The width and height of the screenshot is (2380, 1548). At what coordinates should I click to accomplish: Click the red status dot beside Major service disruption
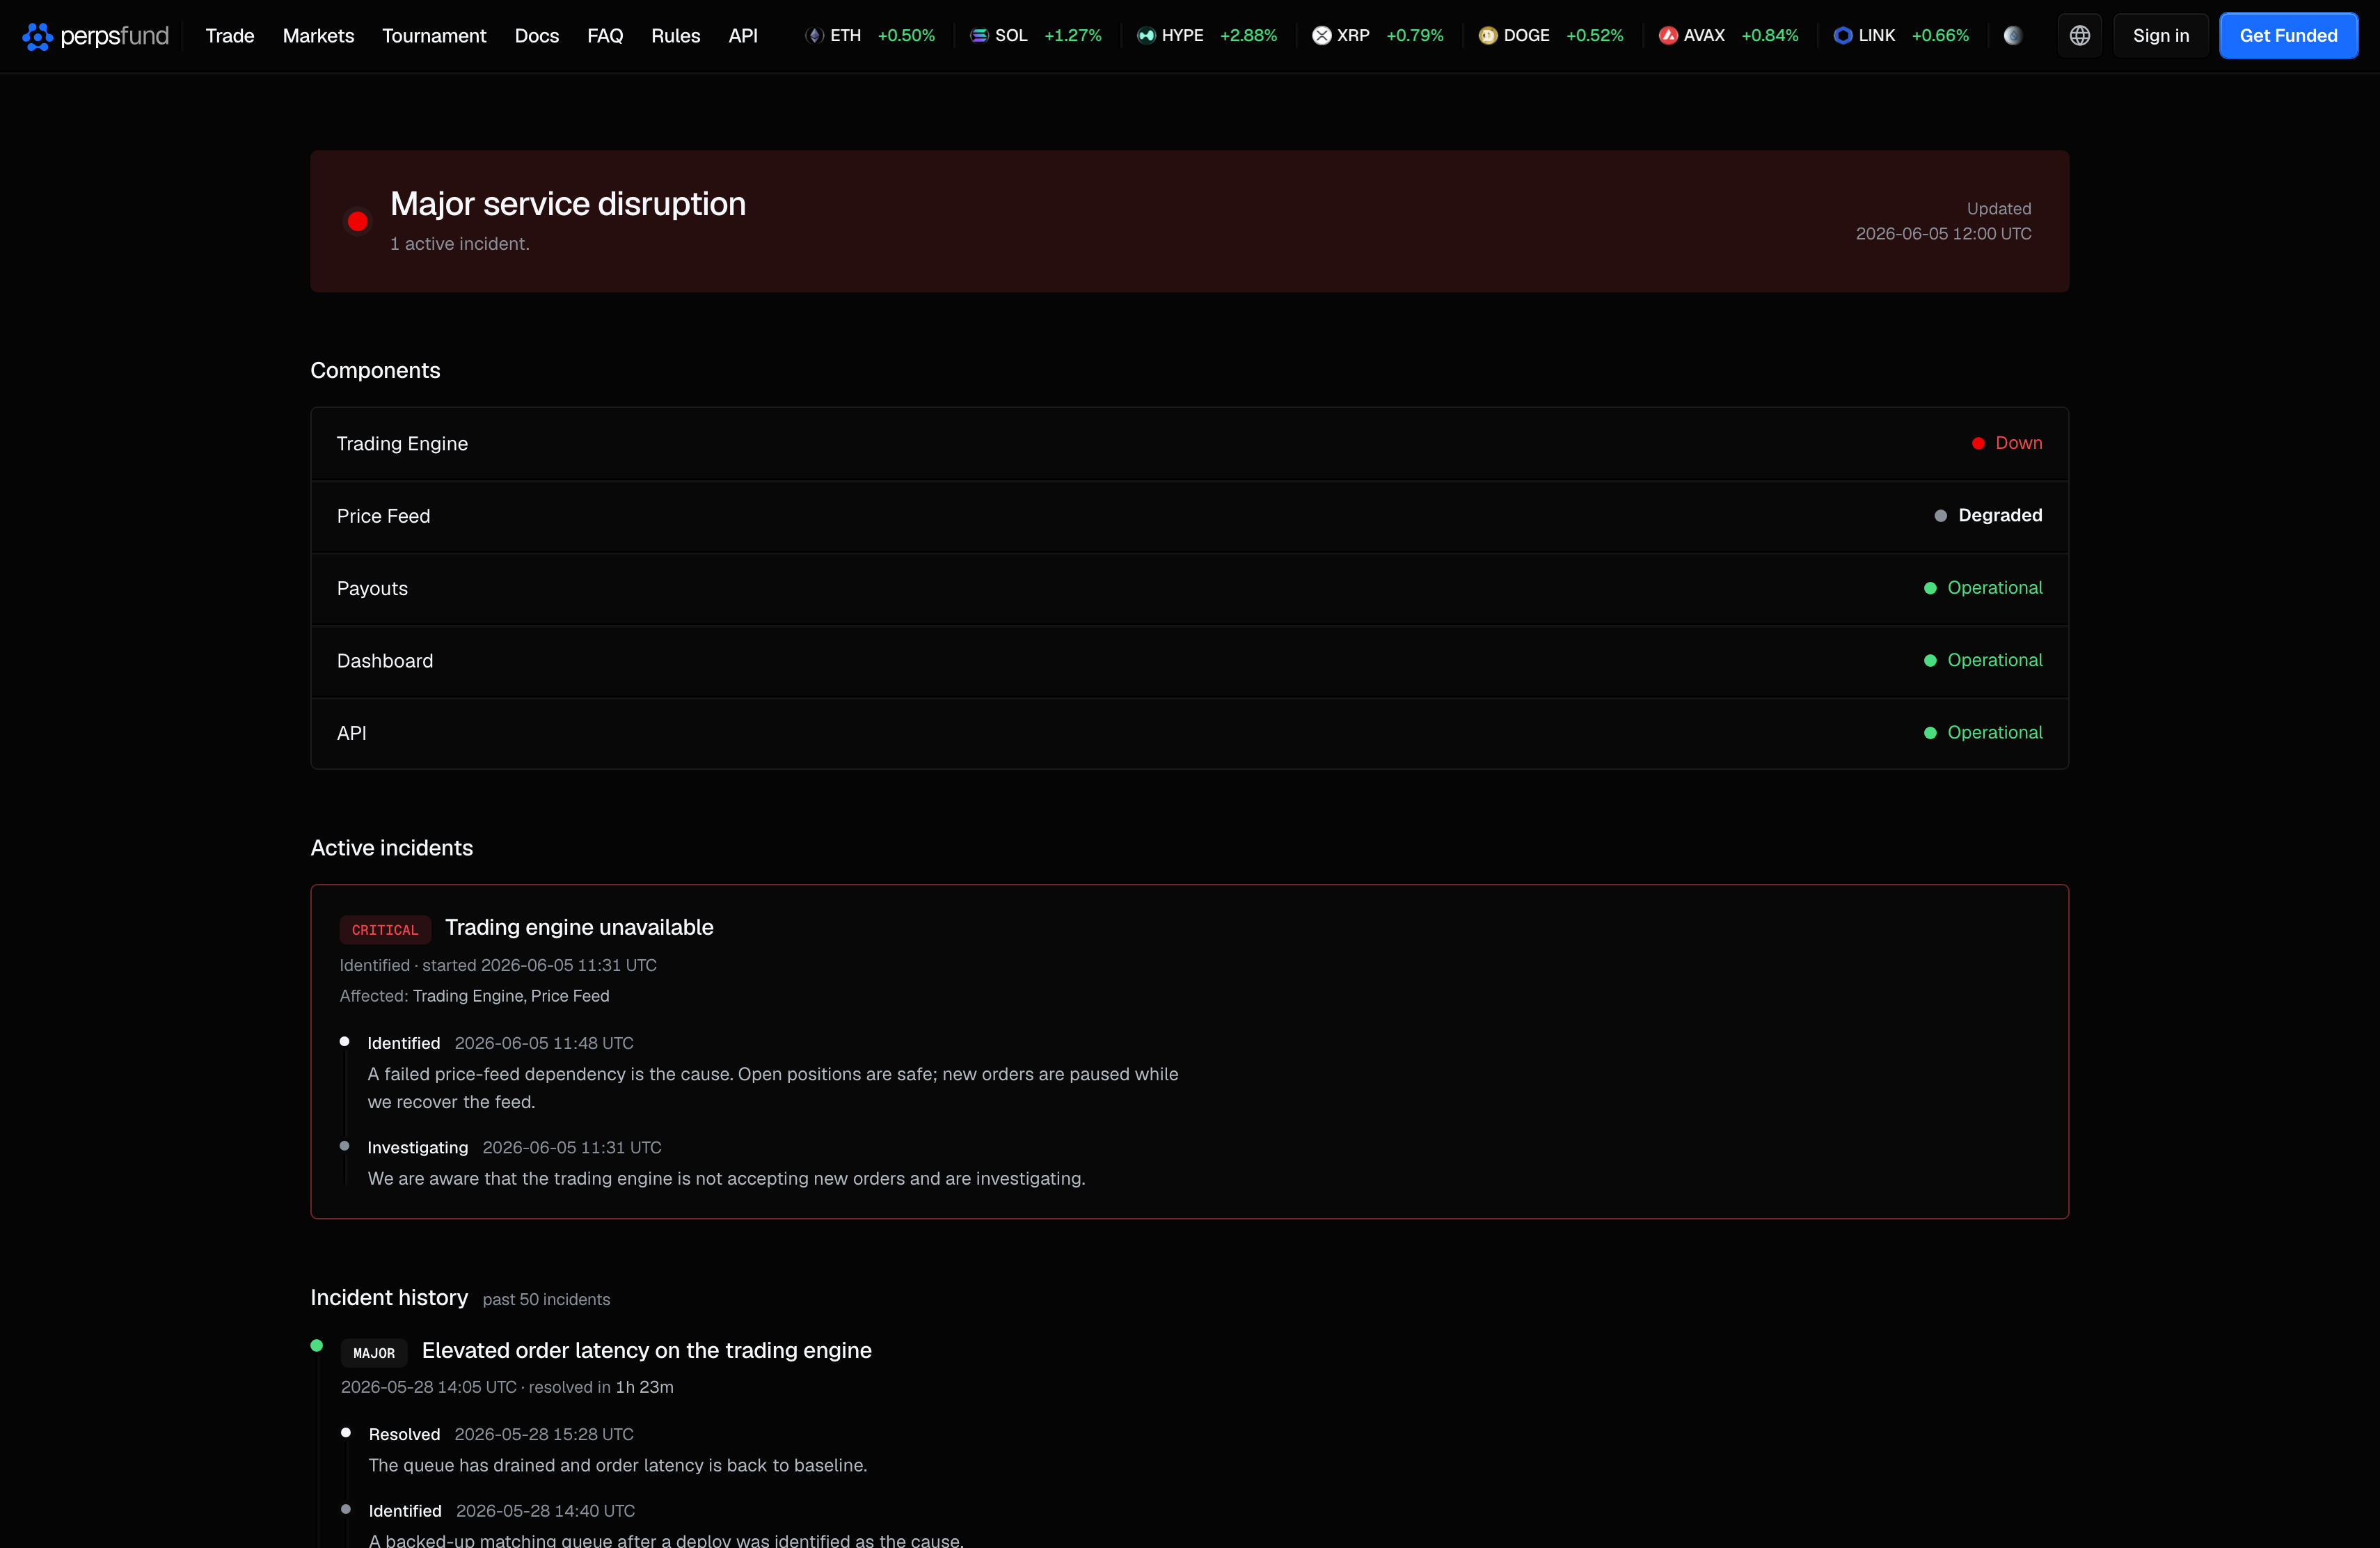point(357,221)
